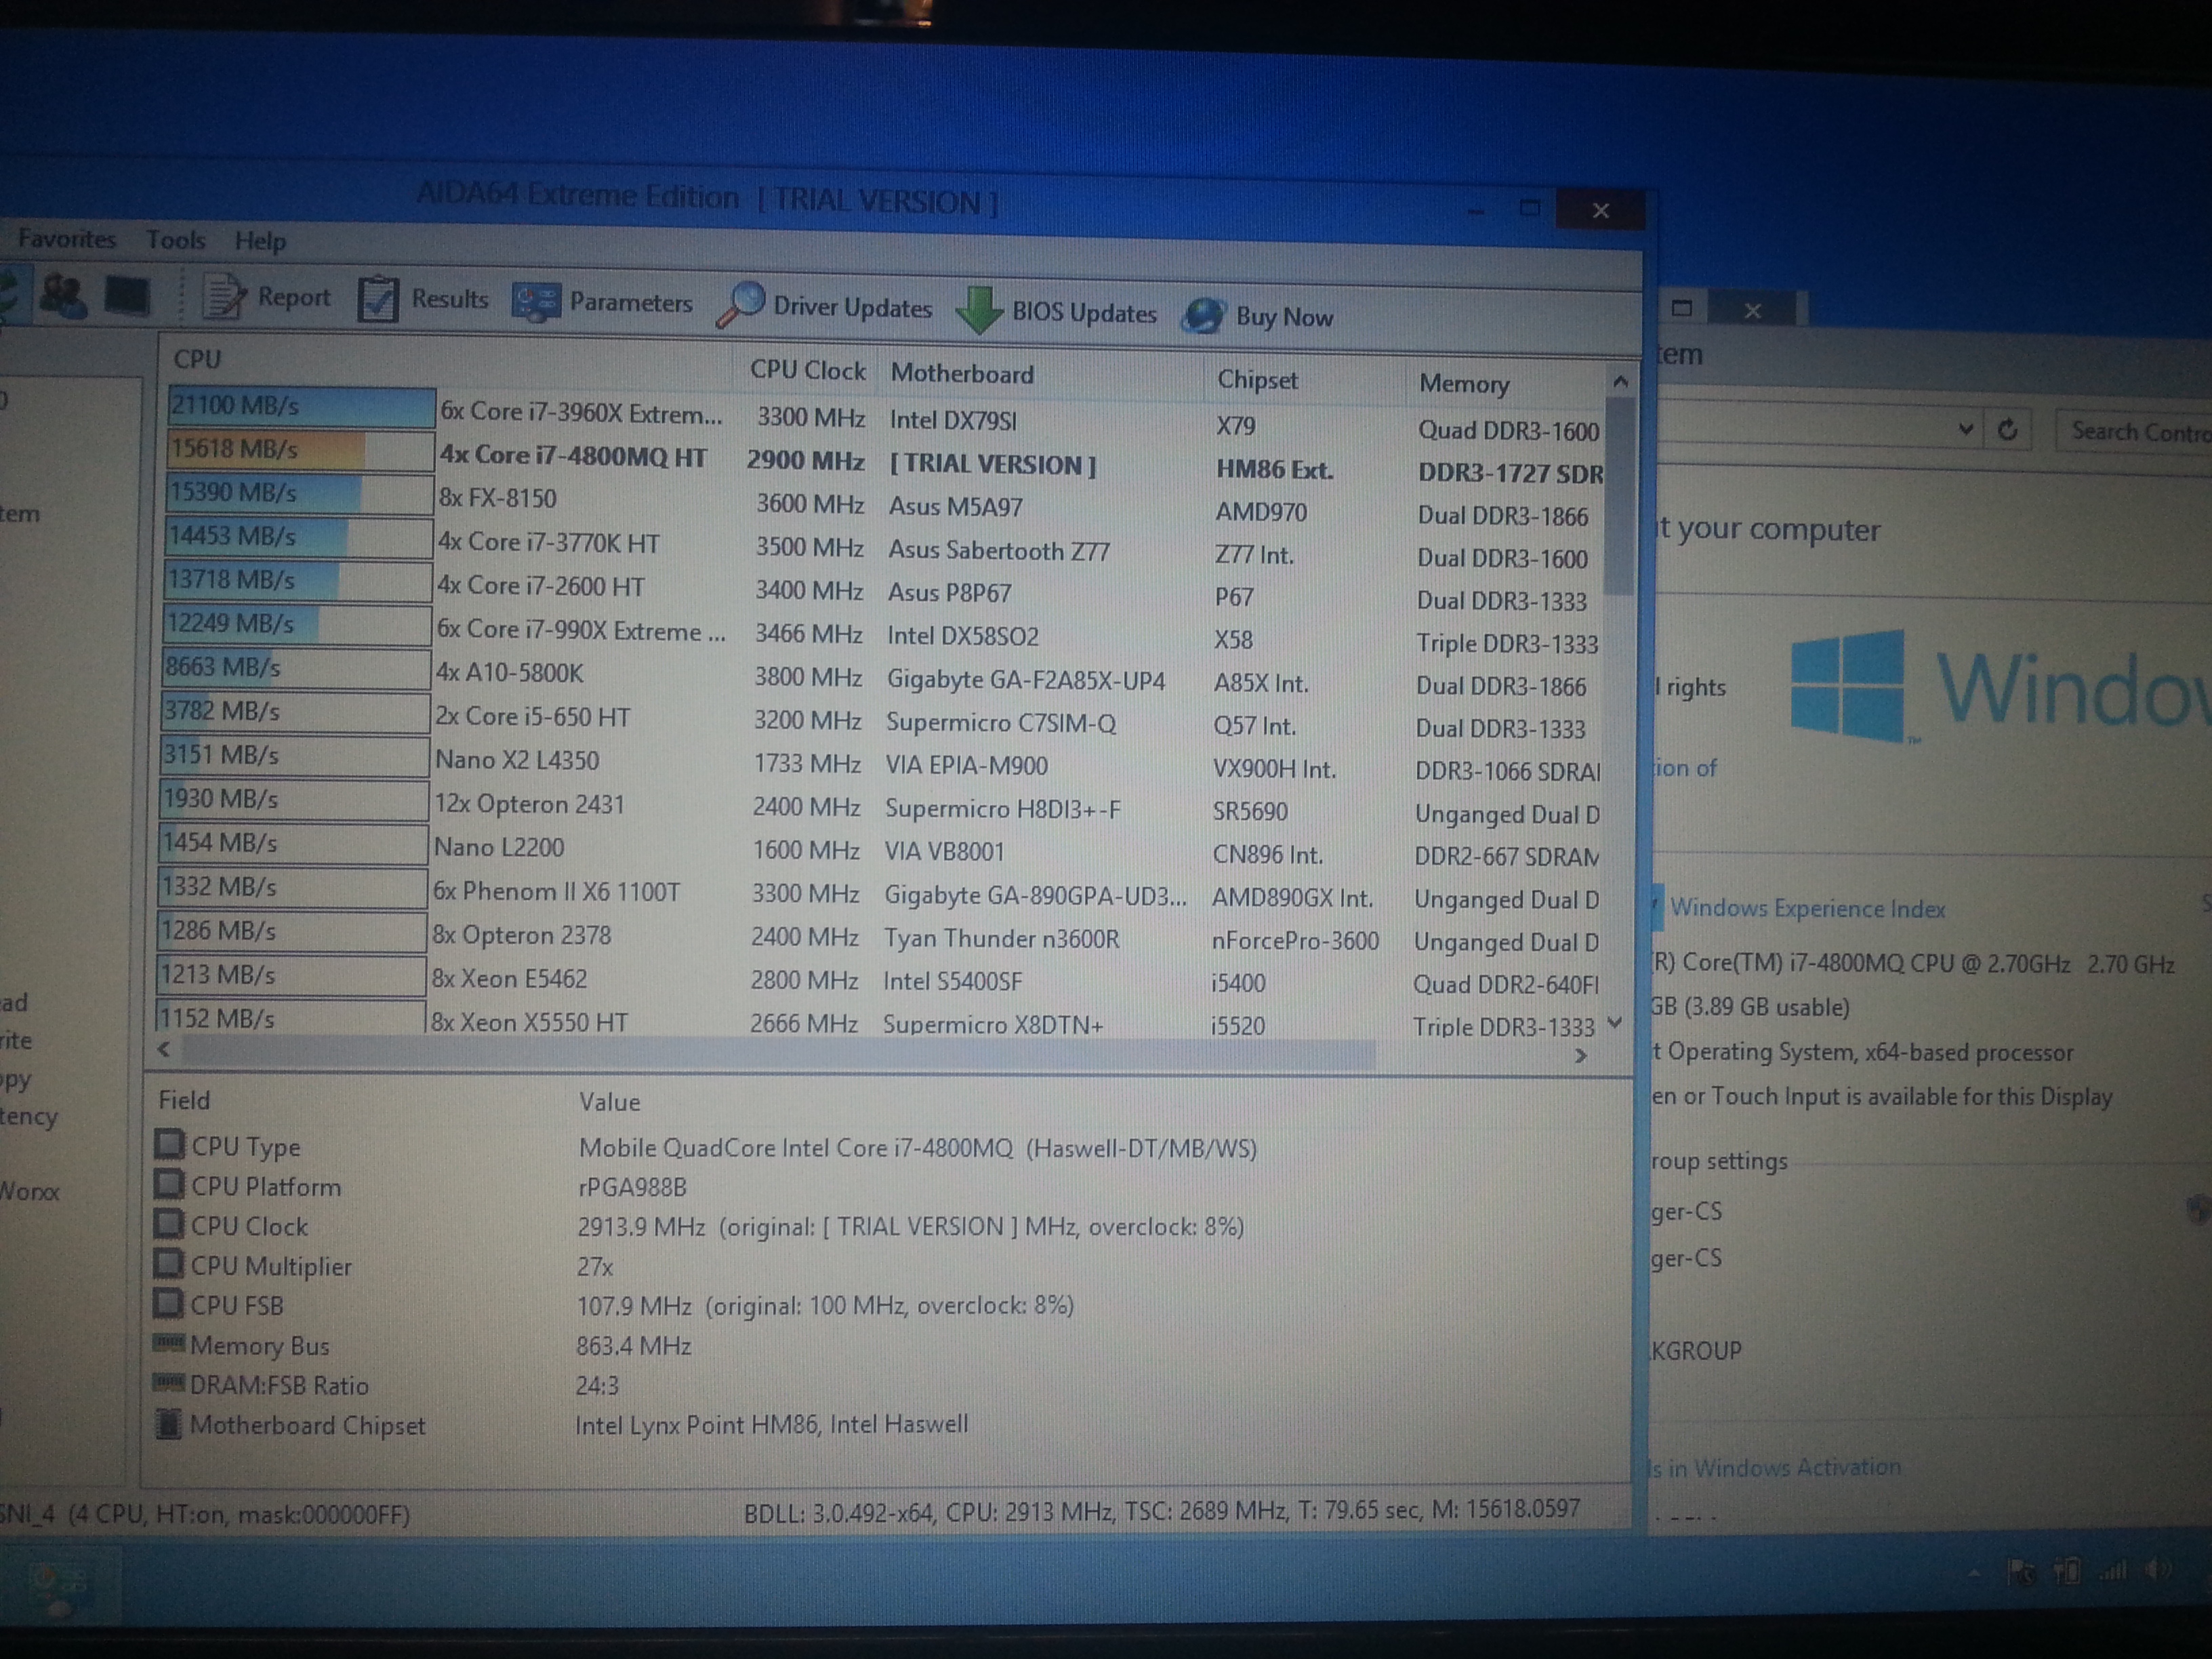Check for Driver Updates
This screenshot has width=2212, height=1659.
[x=824, y=307]
